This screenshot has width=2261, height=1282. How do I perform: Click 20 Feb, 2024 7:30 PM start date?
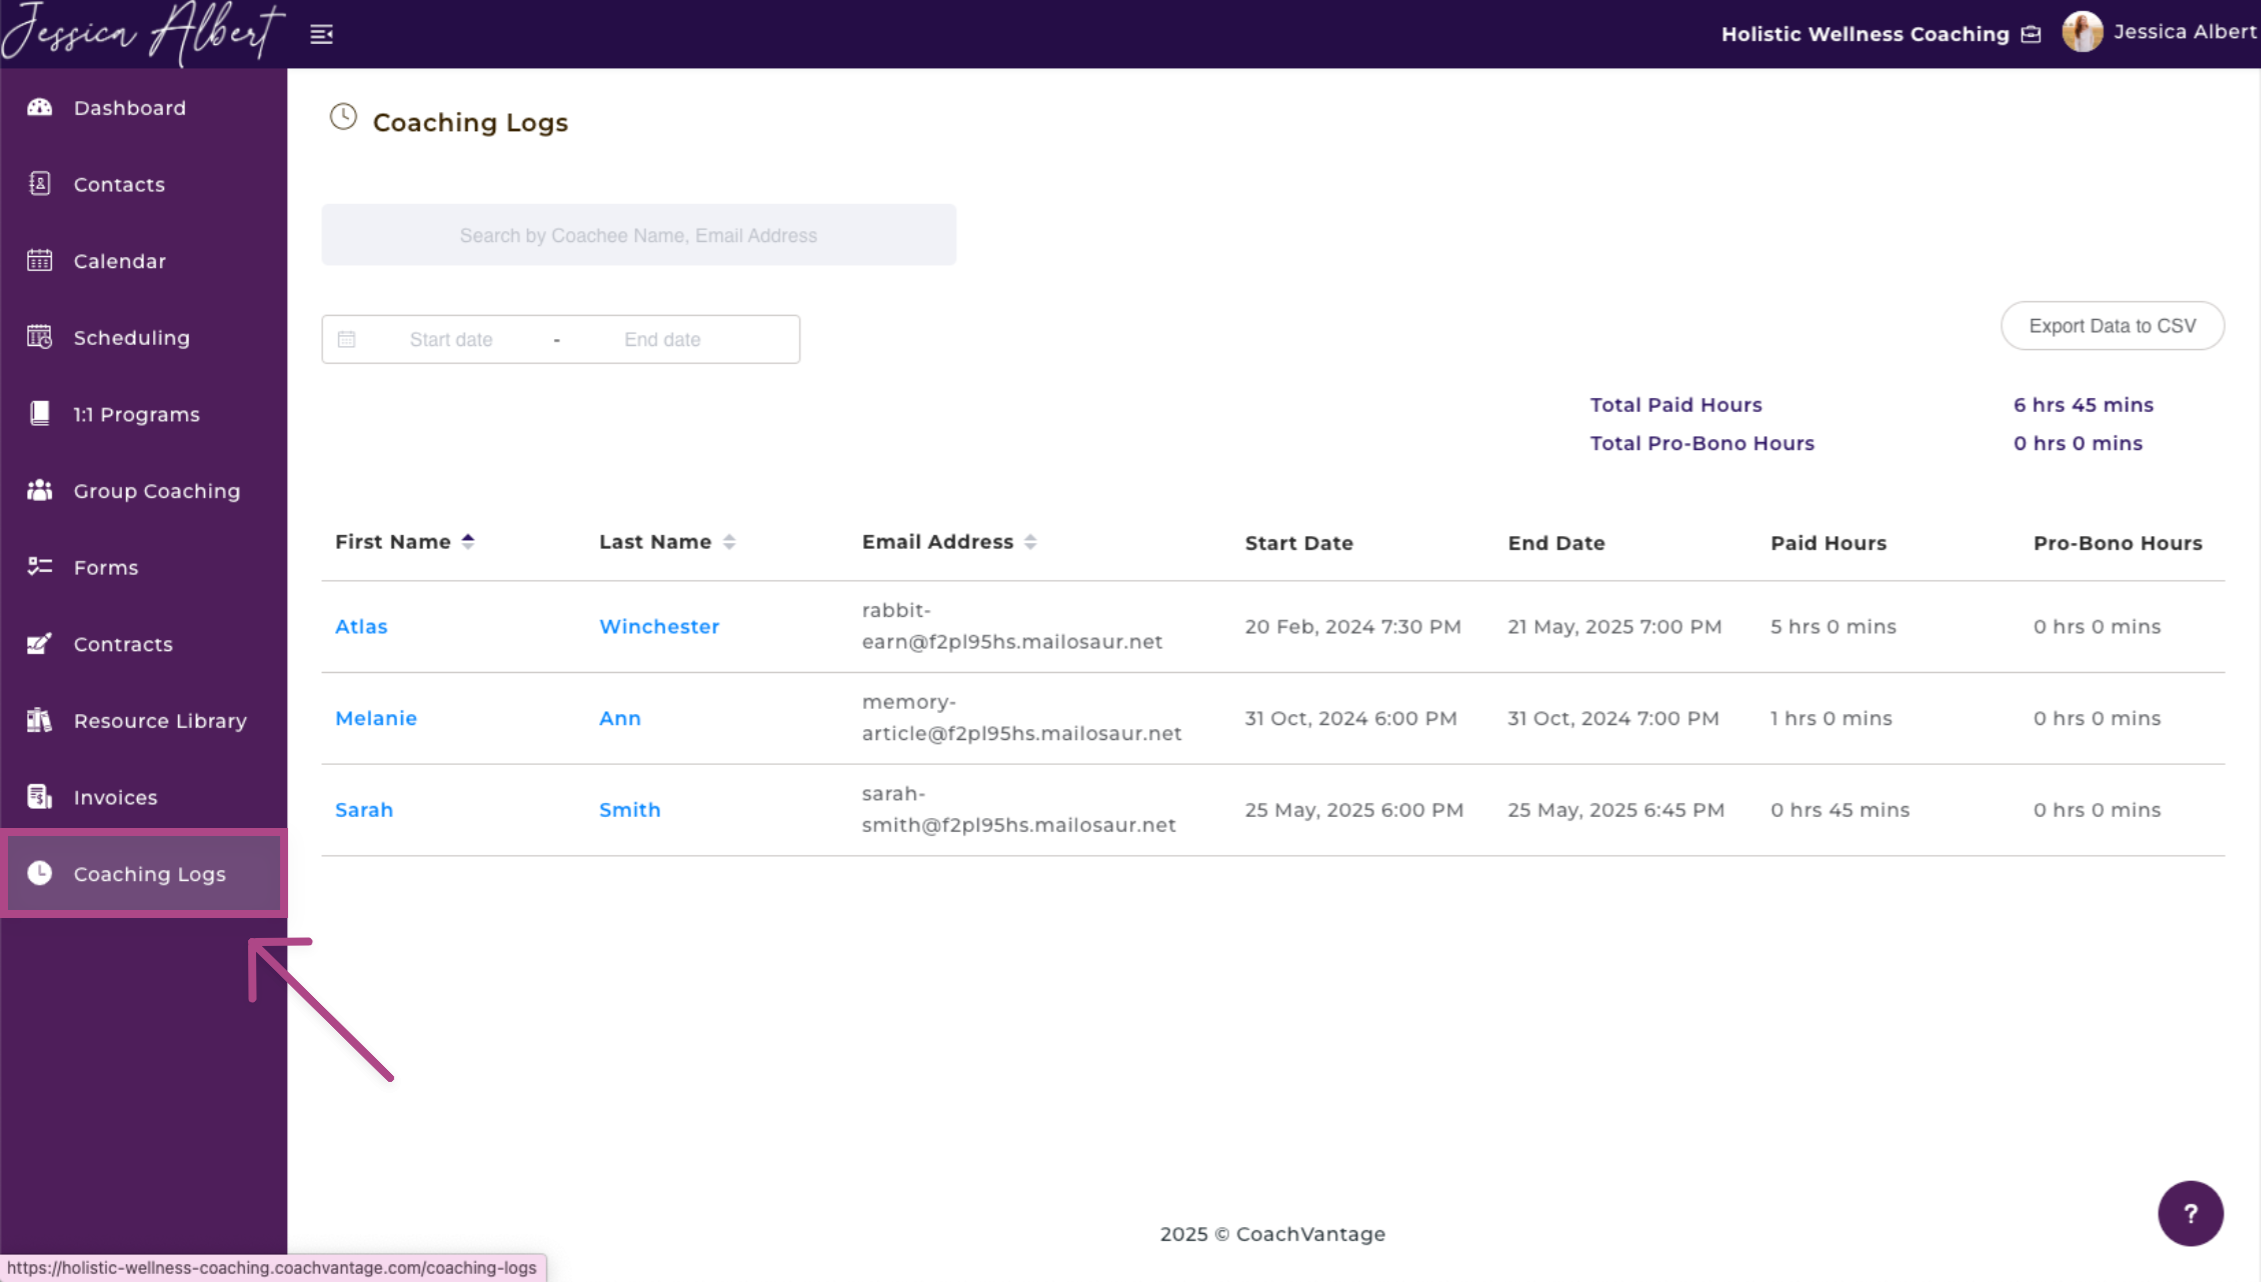(x=1352, y=626)
